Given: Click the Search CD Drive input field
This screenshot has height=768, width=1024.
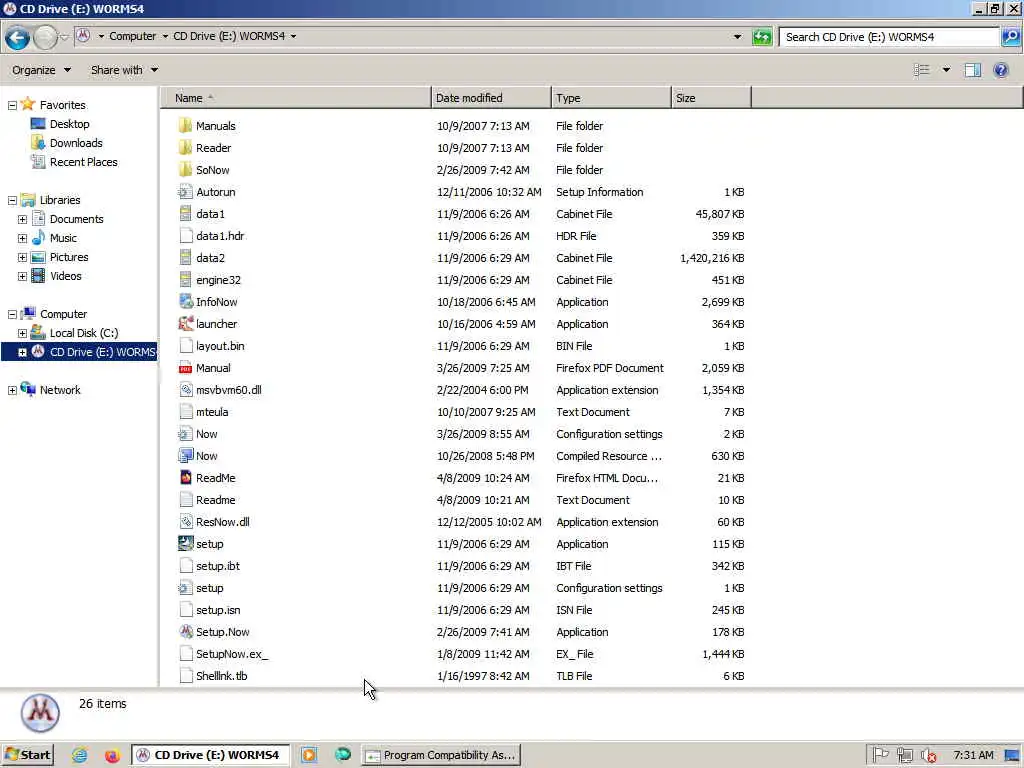Looking at the screenshot, I should point(889,37).
